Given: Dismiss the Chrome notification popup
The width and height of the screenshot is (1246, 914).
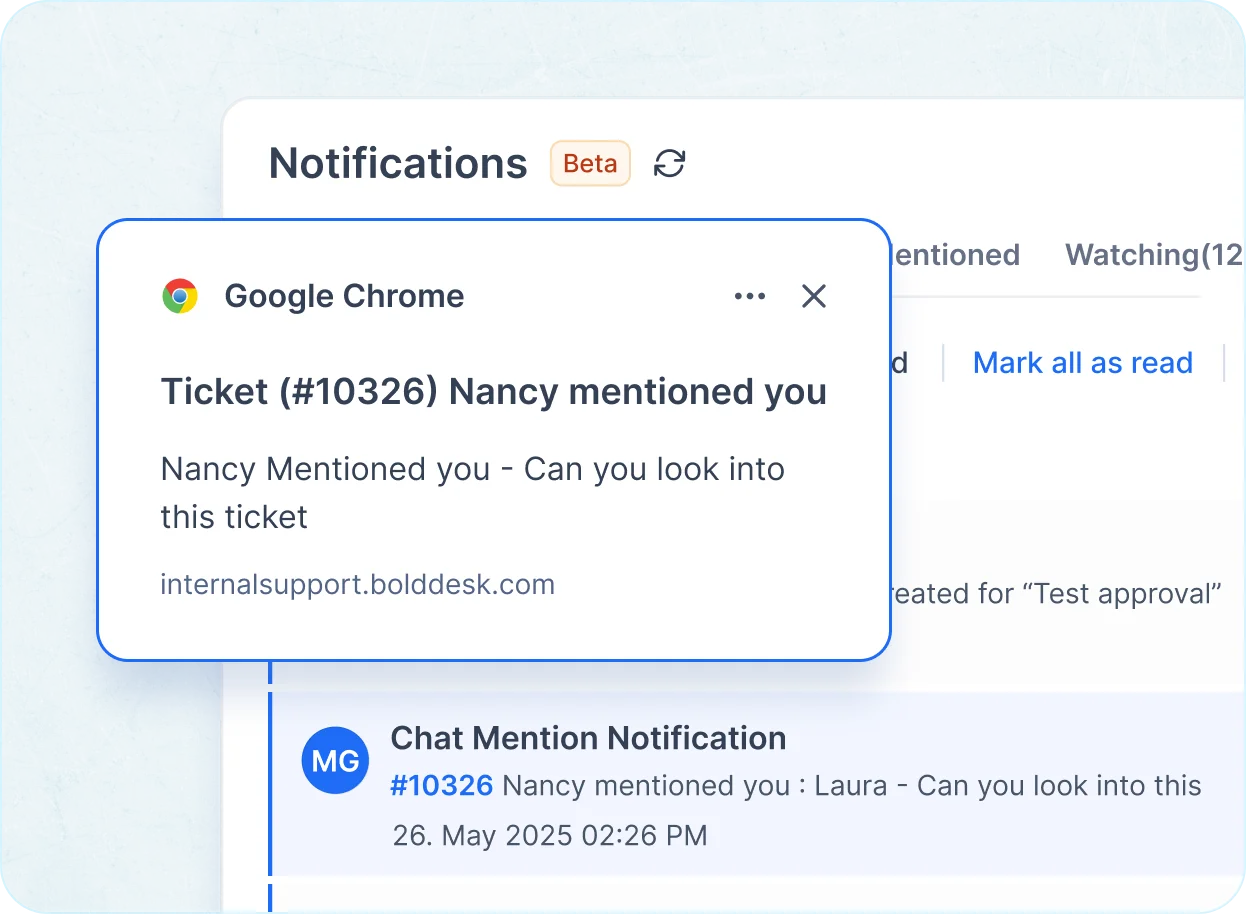Looking at the screenshot, I should point(814,296).
